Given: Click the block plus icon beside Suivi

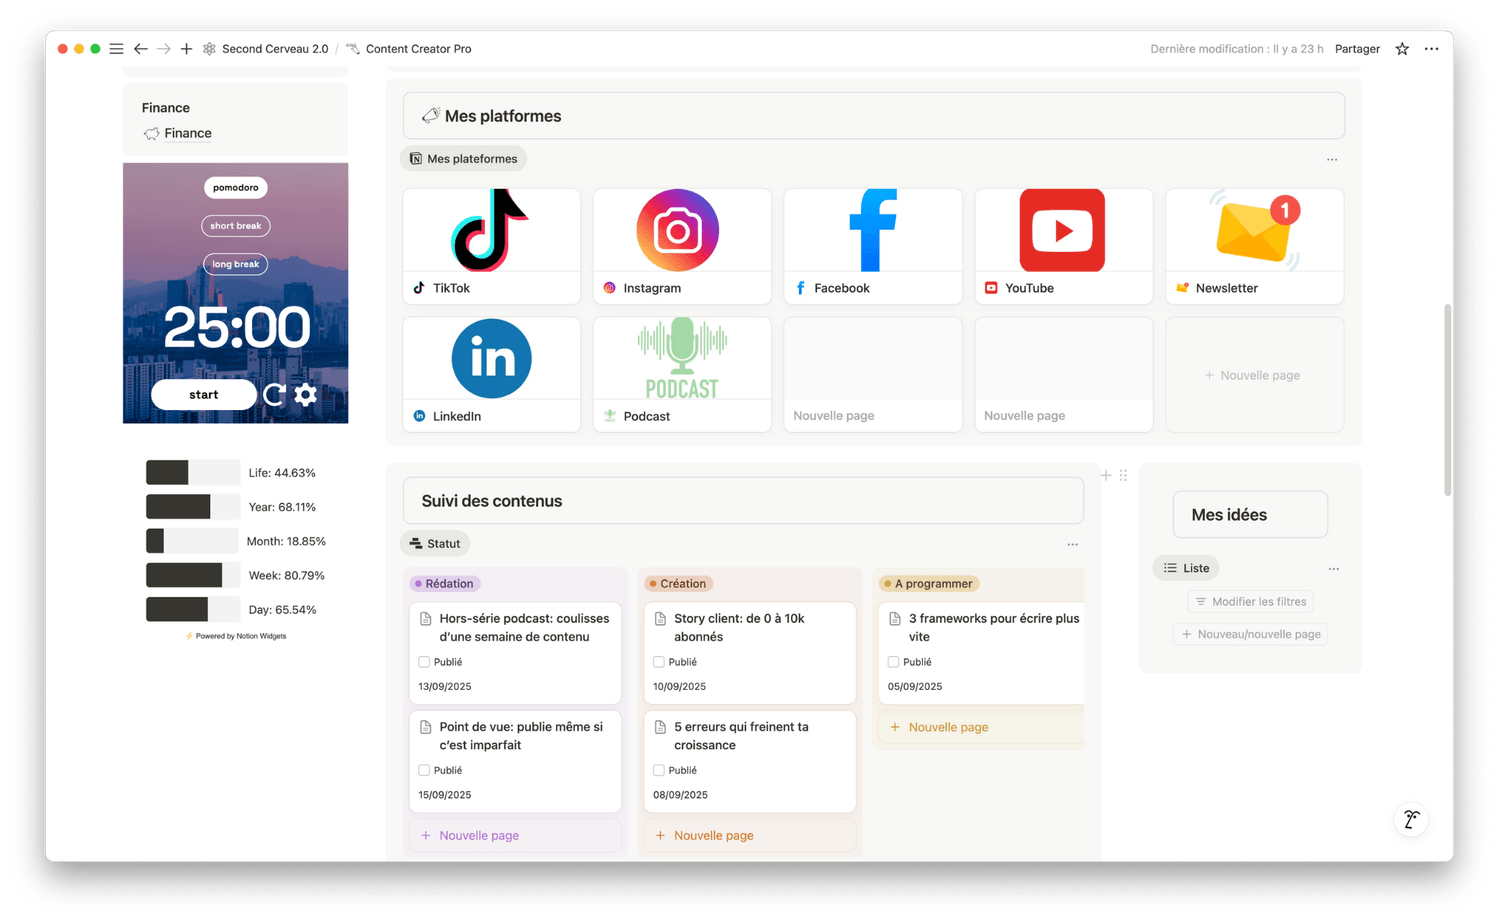Looking at the screenshot, I should tap(1106, 475).
